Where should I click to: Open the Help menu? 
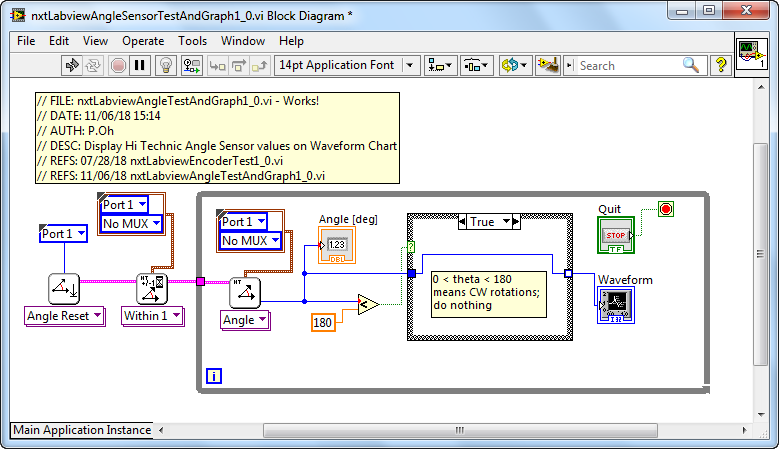[291, 41]
